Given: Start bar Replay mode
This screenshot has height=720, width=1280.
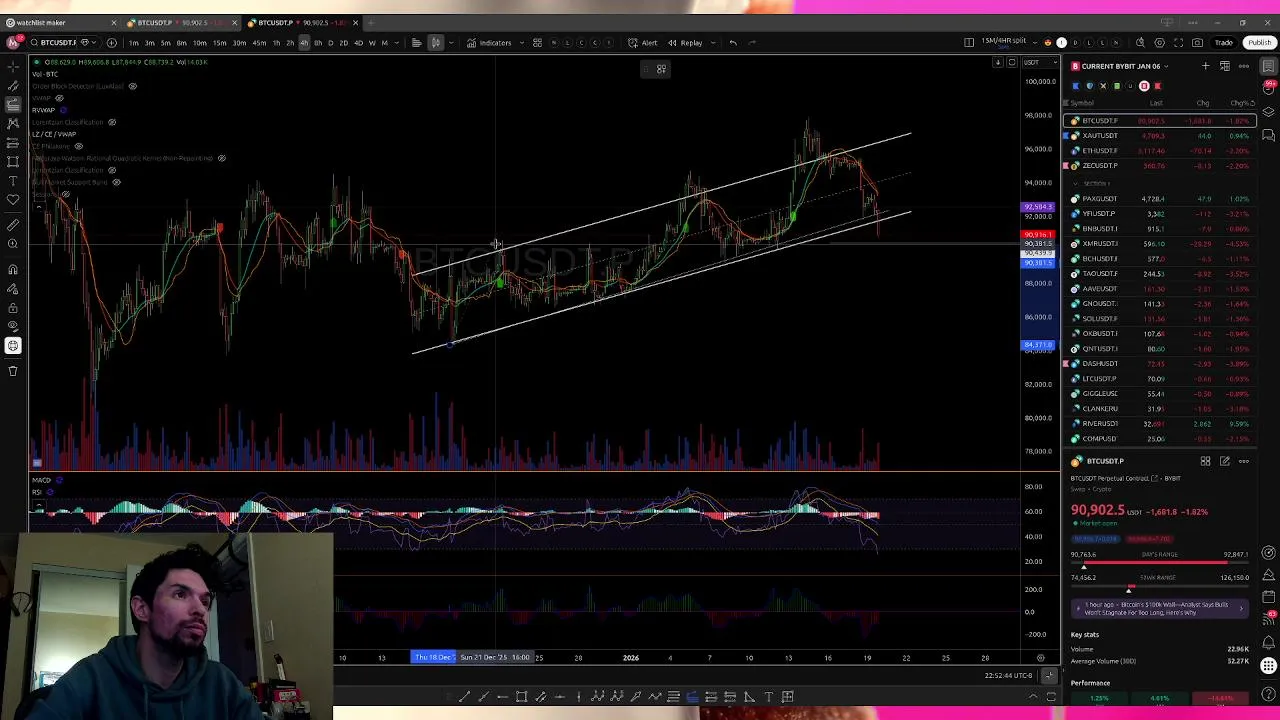Looking at the screenshot, I should pyautogui.click(x=684, y=43).
